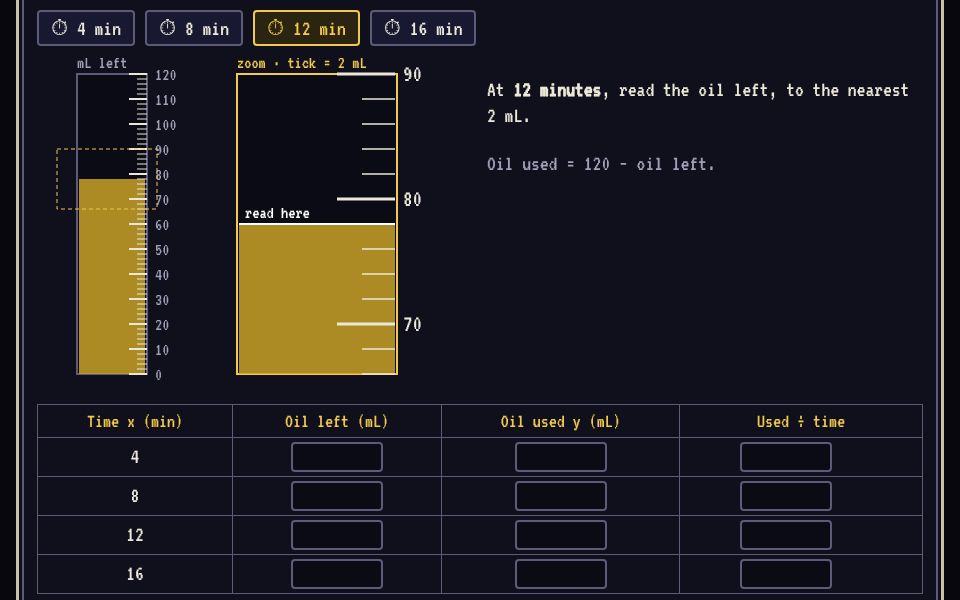Click the time value 16 in table
Screen dimensions: 960x600
[x=135, y=574]
